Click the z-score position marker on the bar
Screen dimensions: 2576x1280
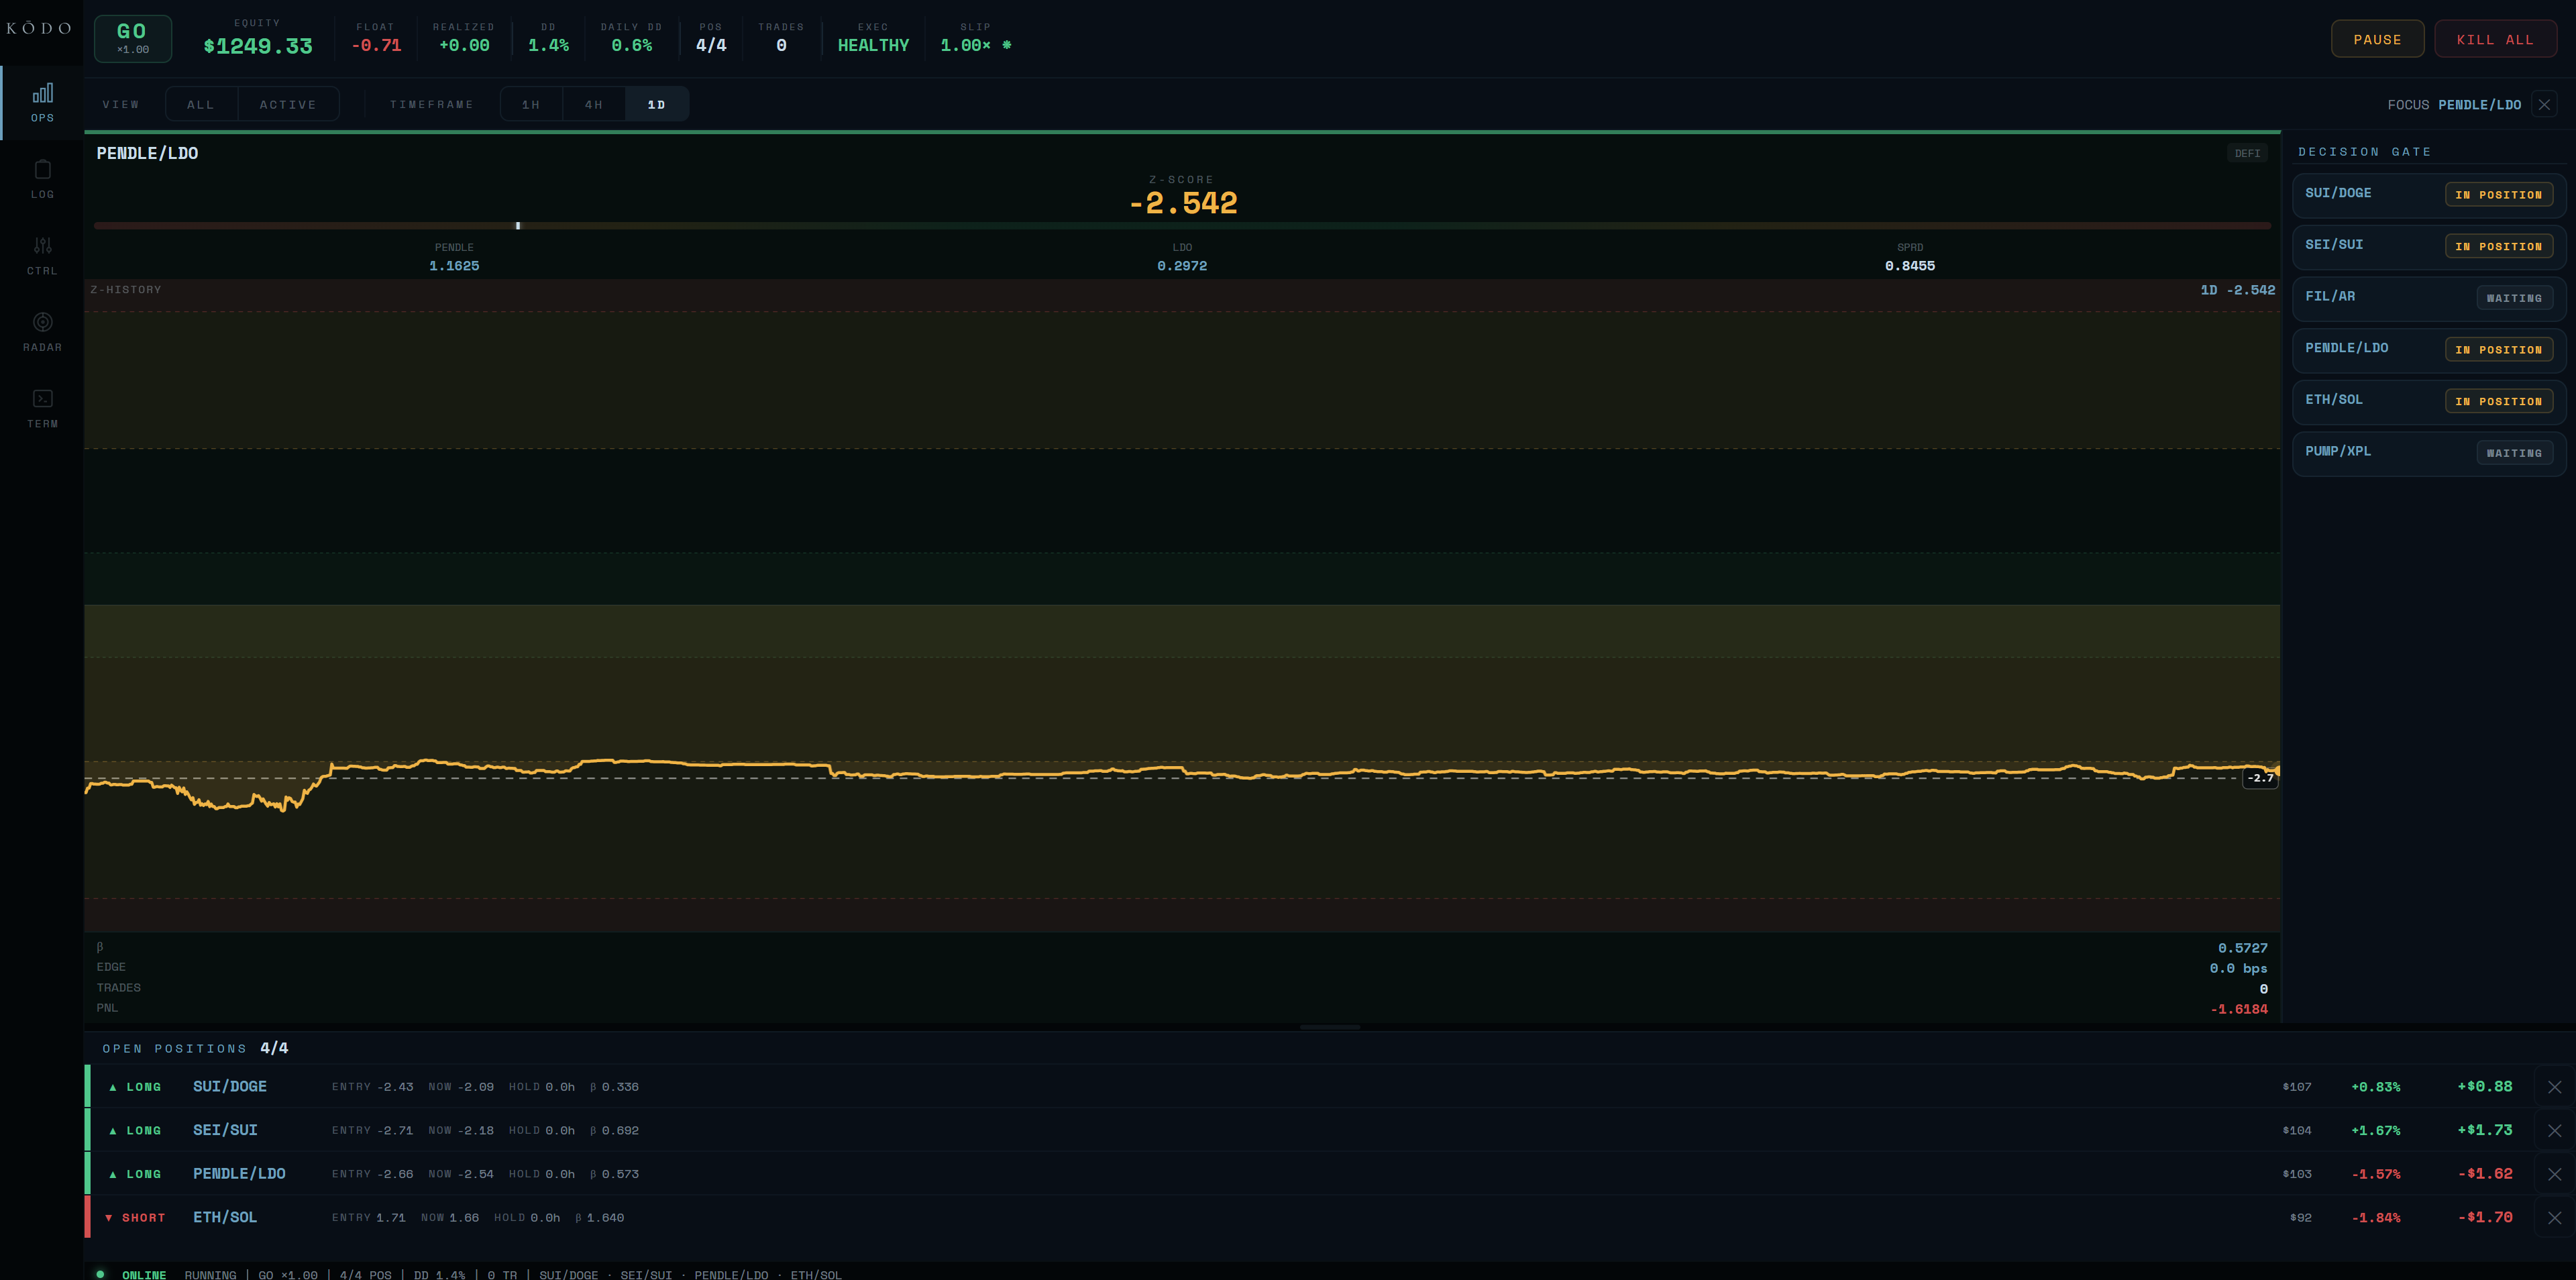pos(518,226)
